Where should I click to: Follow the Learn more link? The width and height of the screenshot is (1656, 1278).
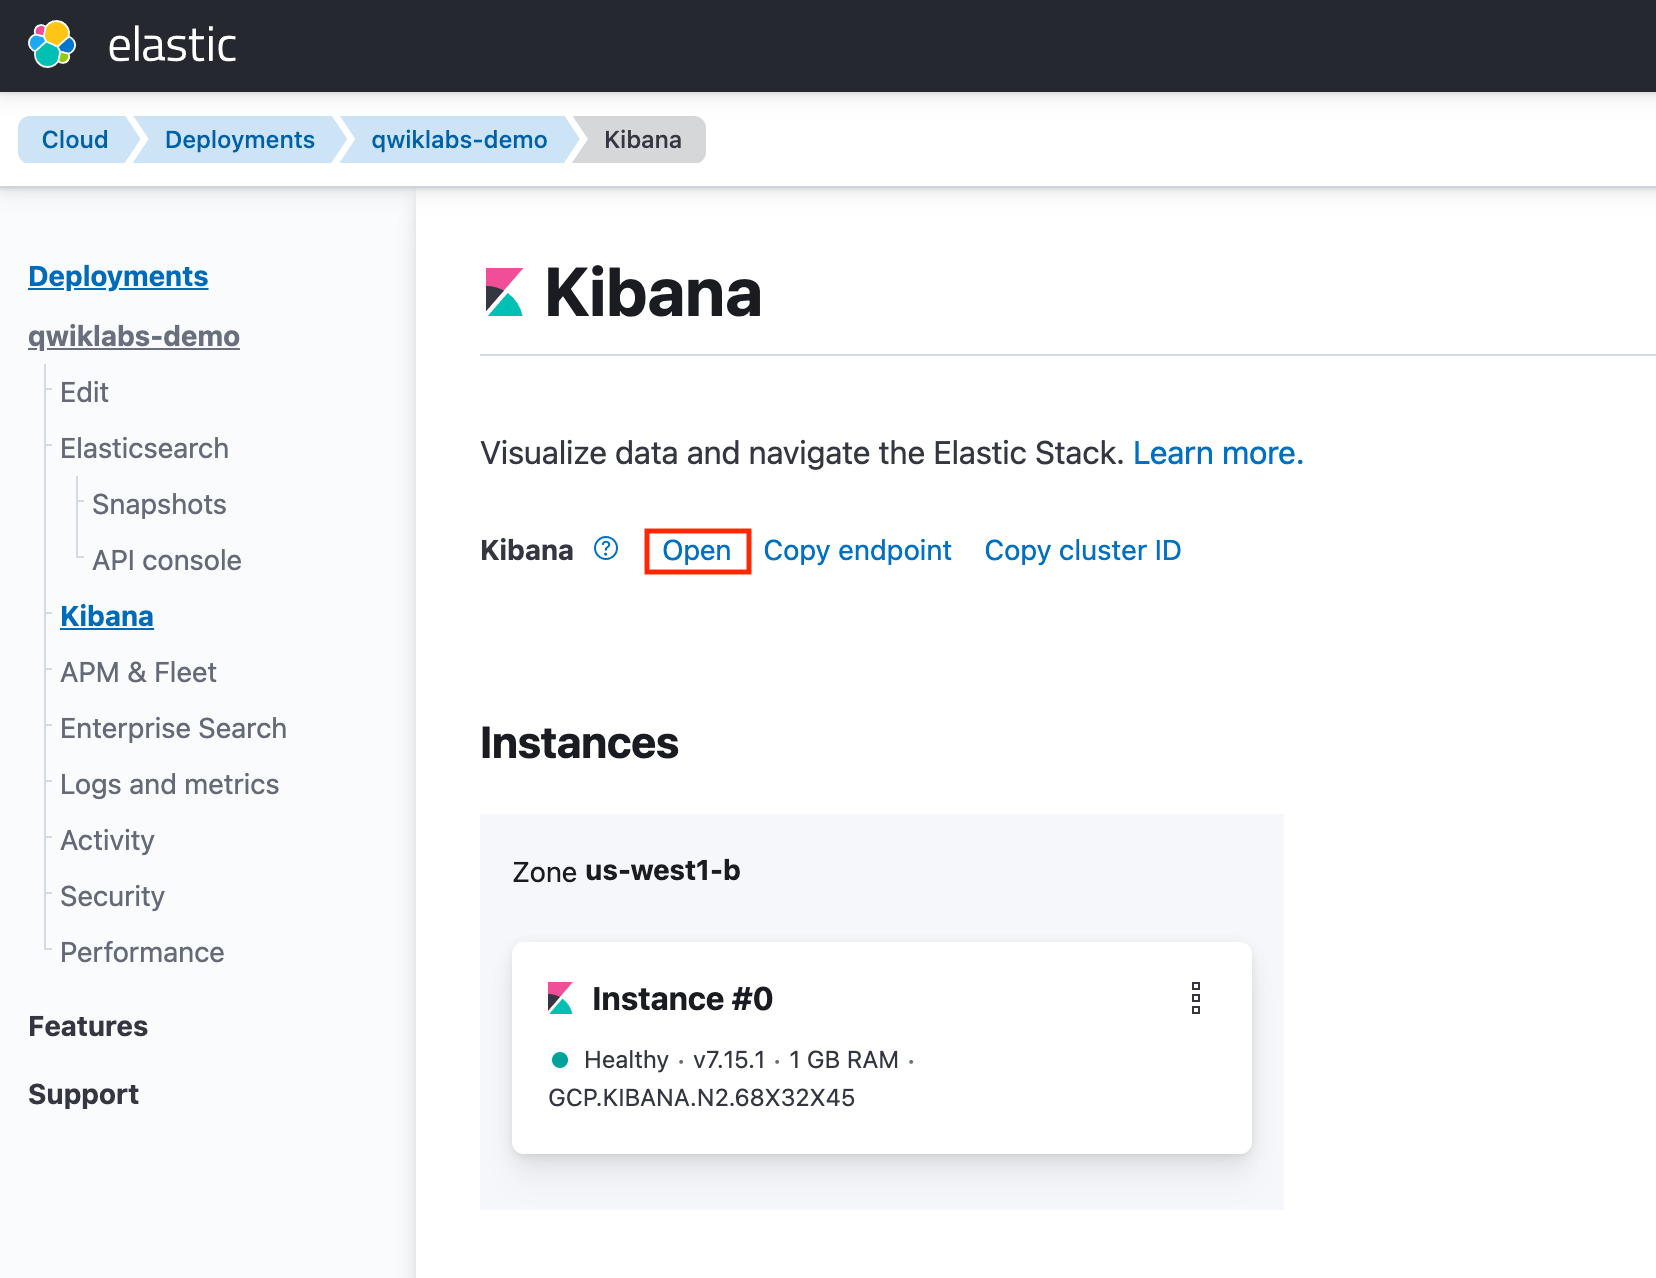tap(1217, 454)
